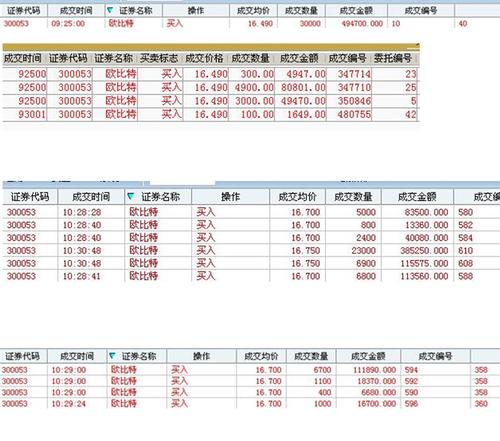
Task: Click the time 10:29:24 cell
Action: click(x=68, y=404)
